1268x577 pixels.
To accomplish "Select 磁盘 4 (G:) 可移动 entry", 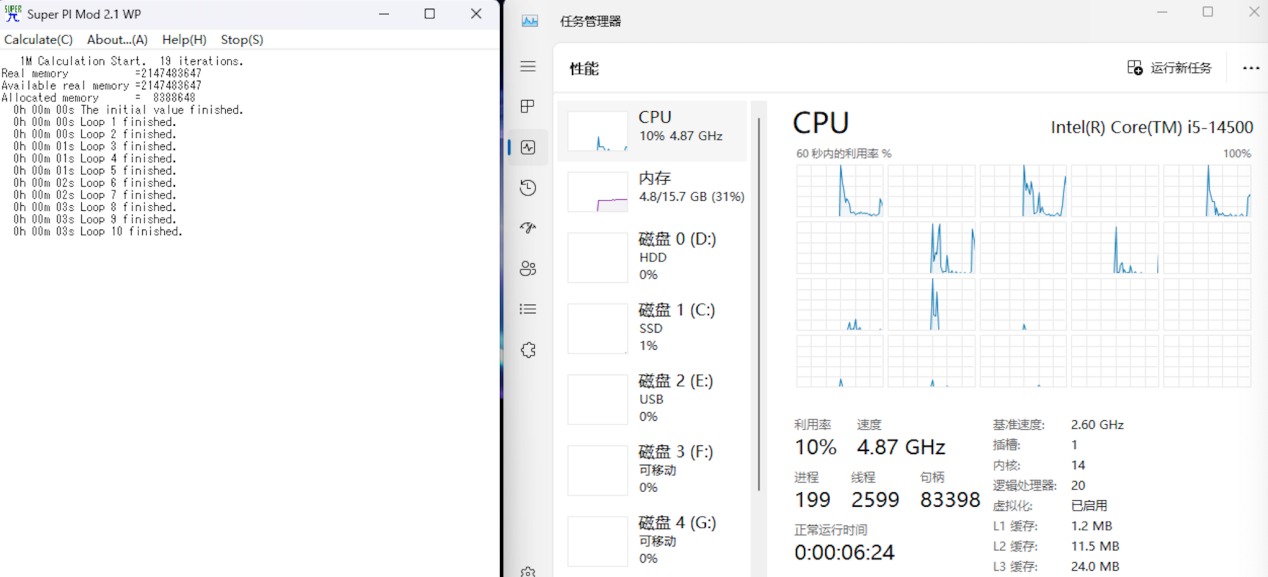I will 652,541.
